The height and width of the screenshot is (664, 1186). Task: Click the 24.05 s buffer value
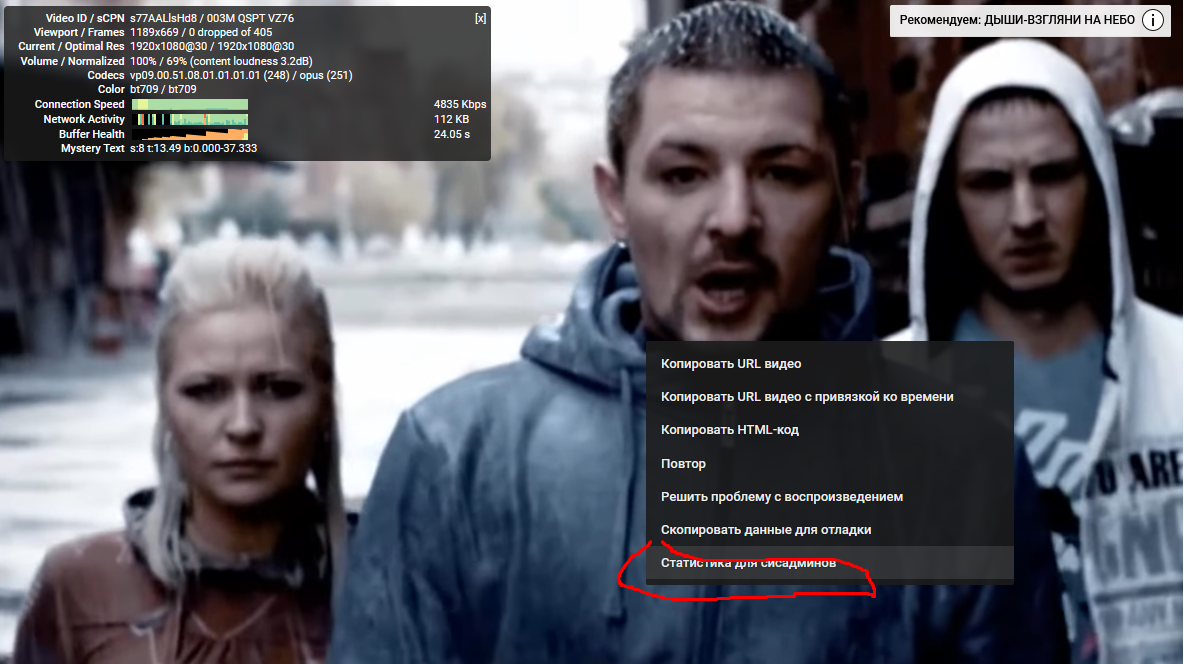pos(452,134)
